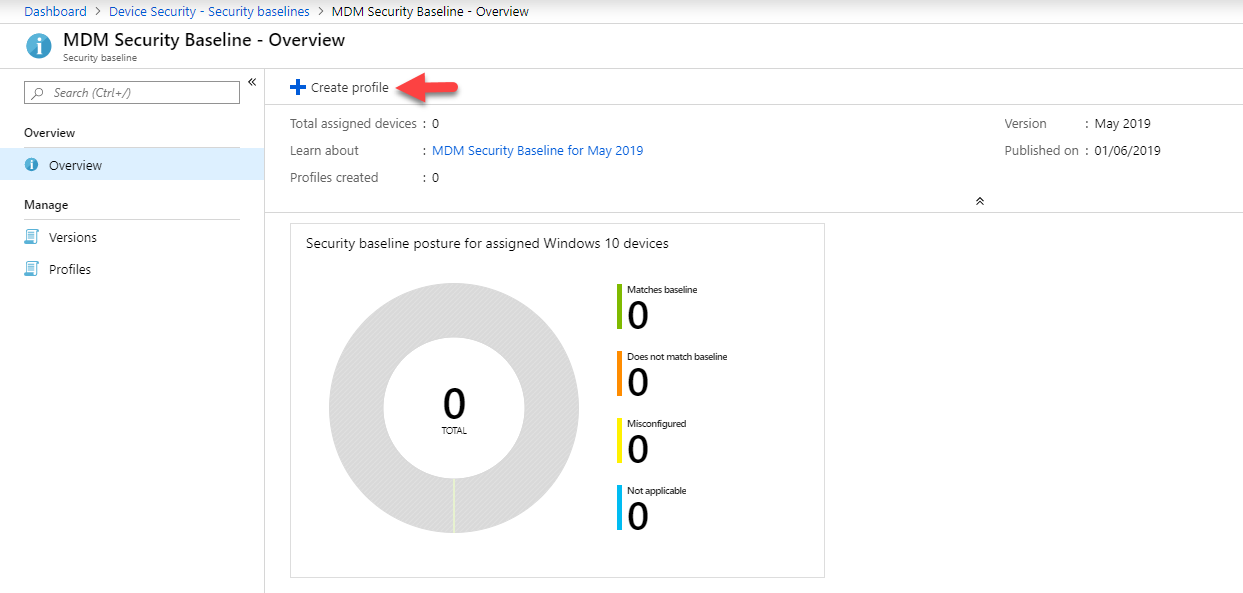Click the Profiles document icon in sidebar
This screenshot has height=593, width=1243.
tap(31, 269)
